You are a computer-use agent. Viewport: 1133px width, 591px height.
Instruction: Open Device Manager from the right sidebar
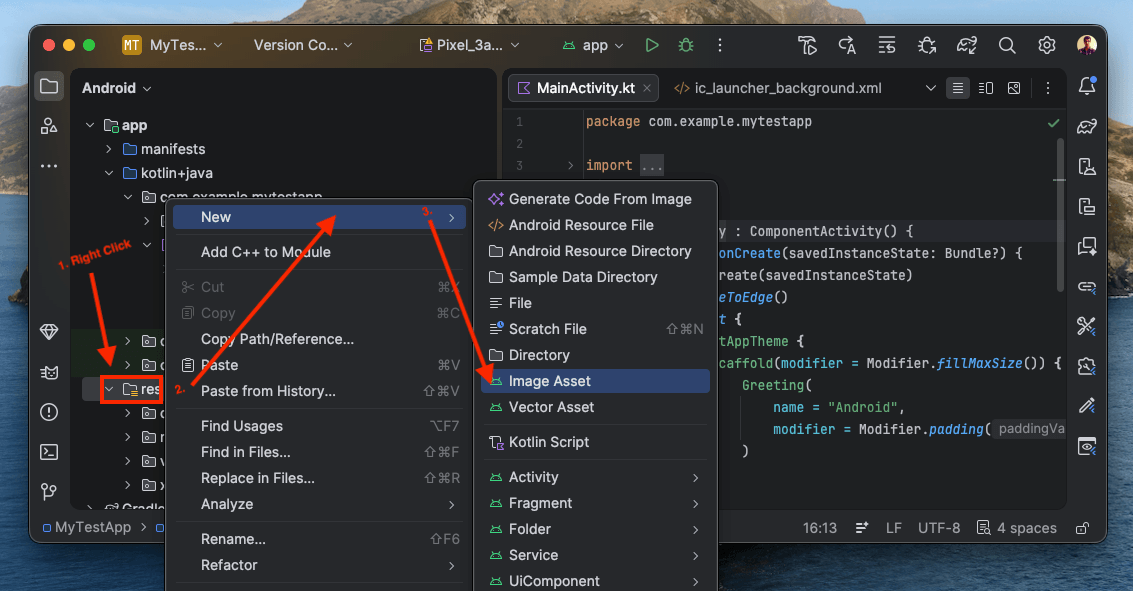(1087, 207)
